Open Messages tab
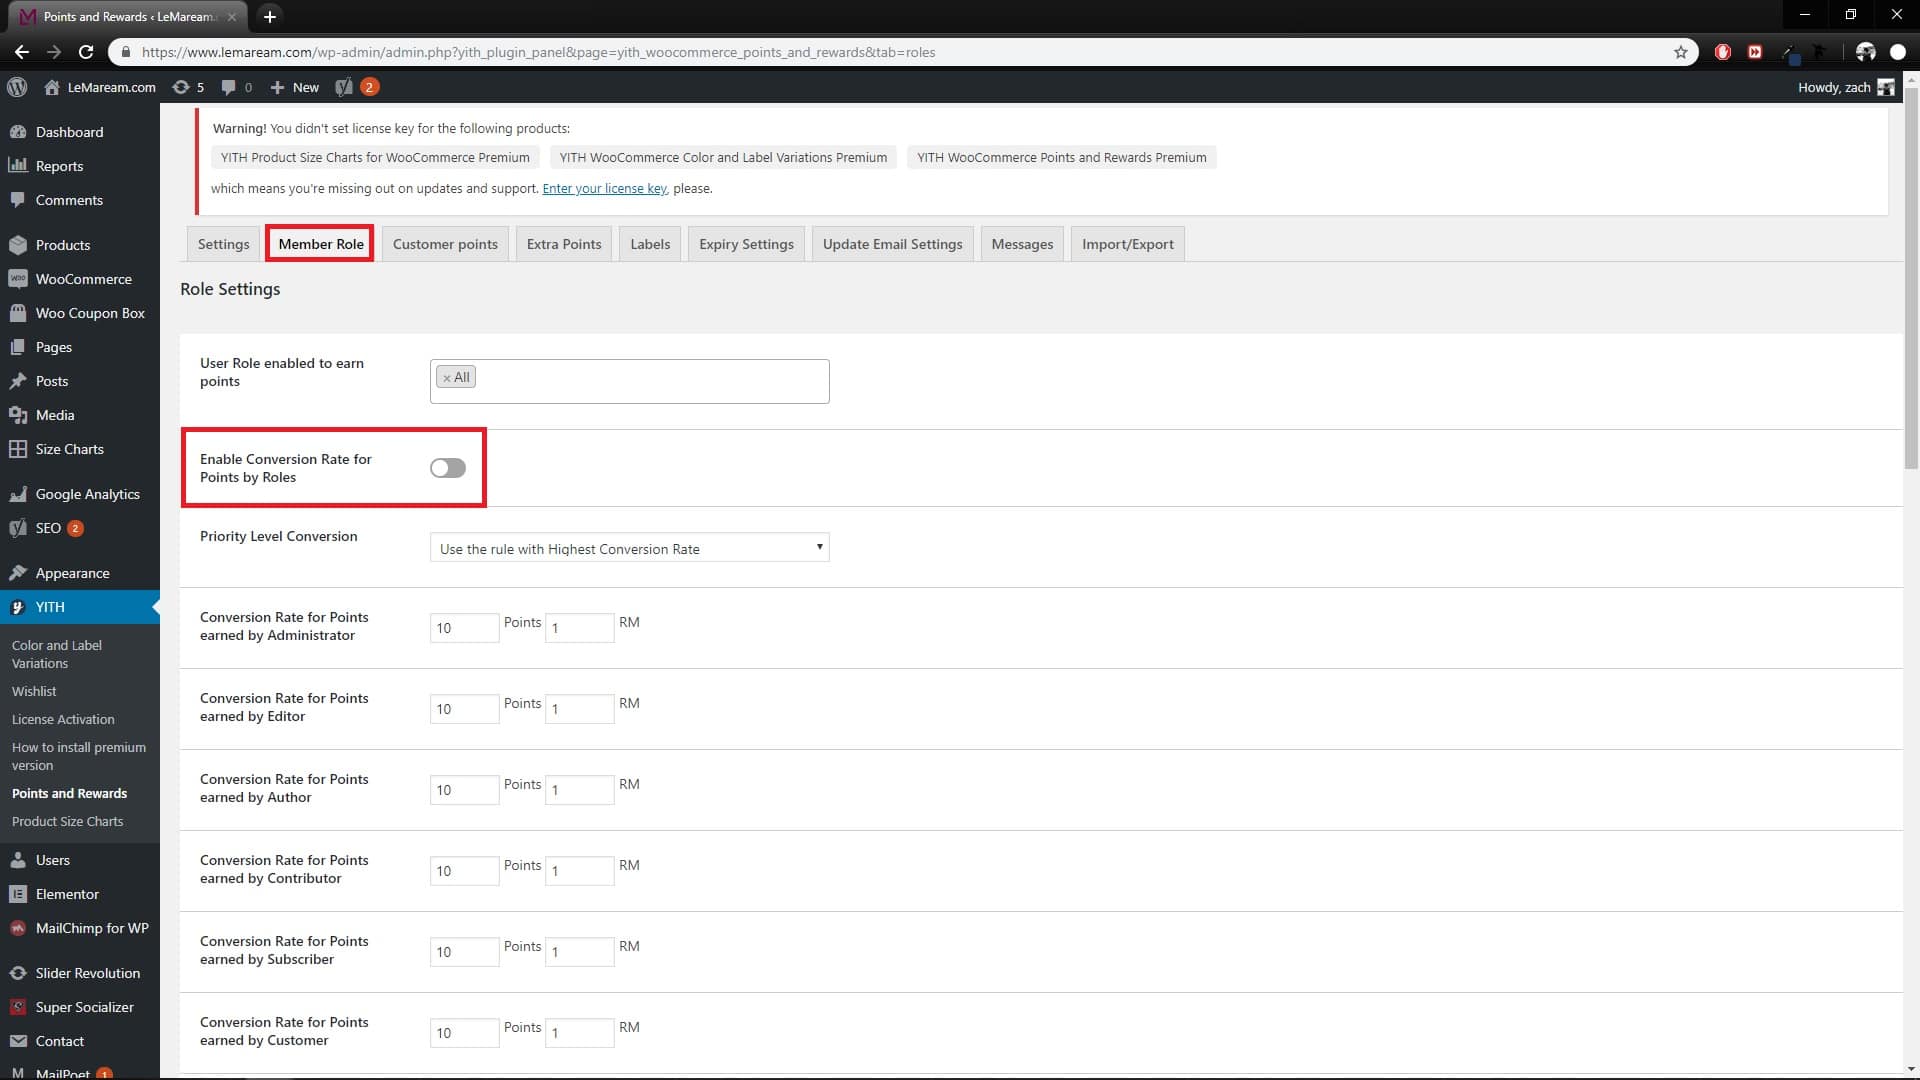1920x1080 pixels. pyautogui.click(x=1022, y=244)
